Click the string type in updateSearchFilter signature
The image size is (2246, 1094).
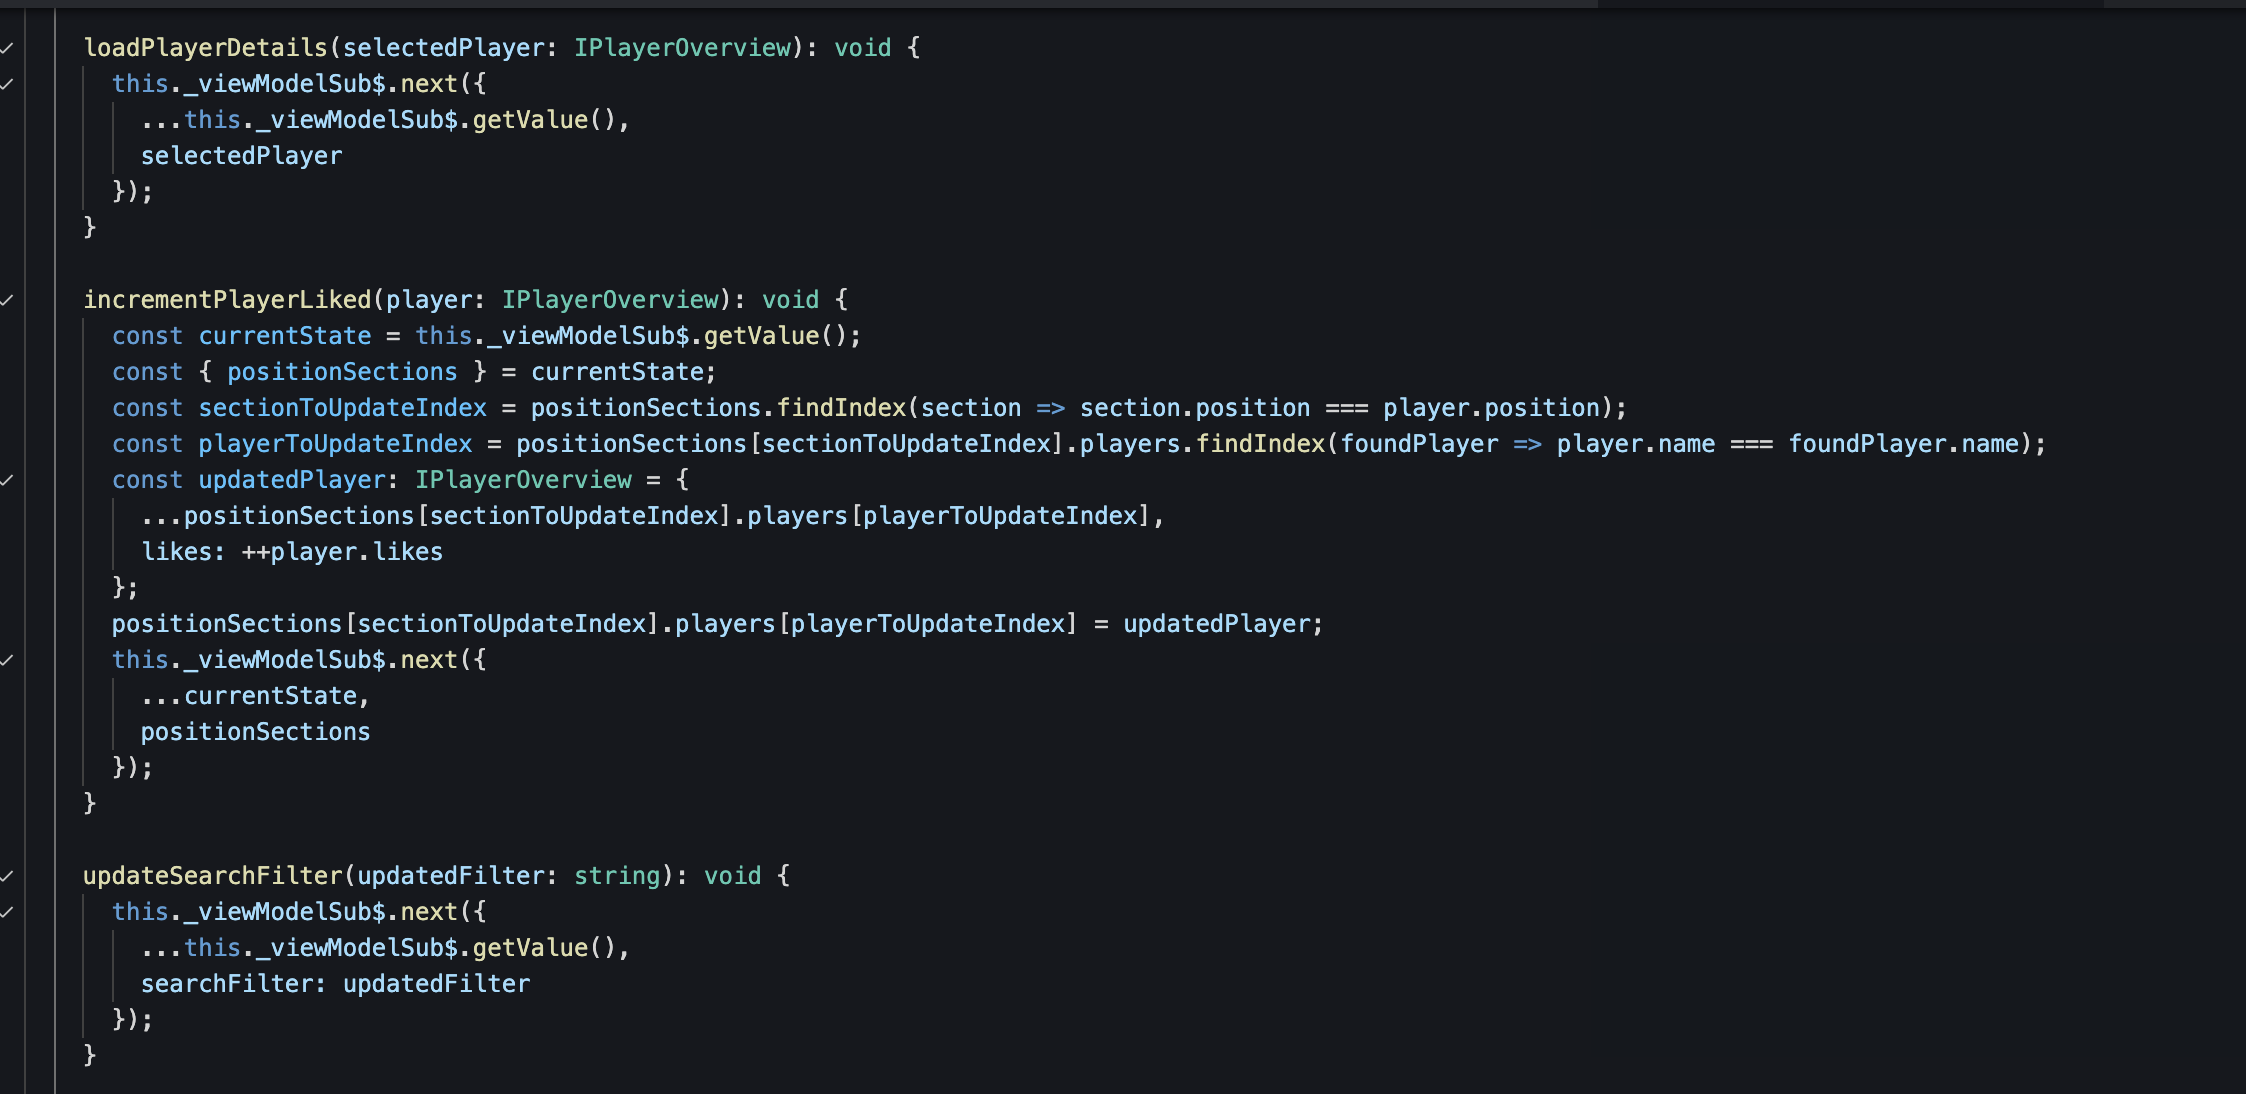tap(617, 876)
